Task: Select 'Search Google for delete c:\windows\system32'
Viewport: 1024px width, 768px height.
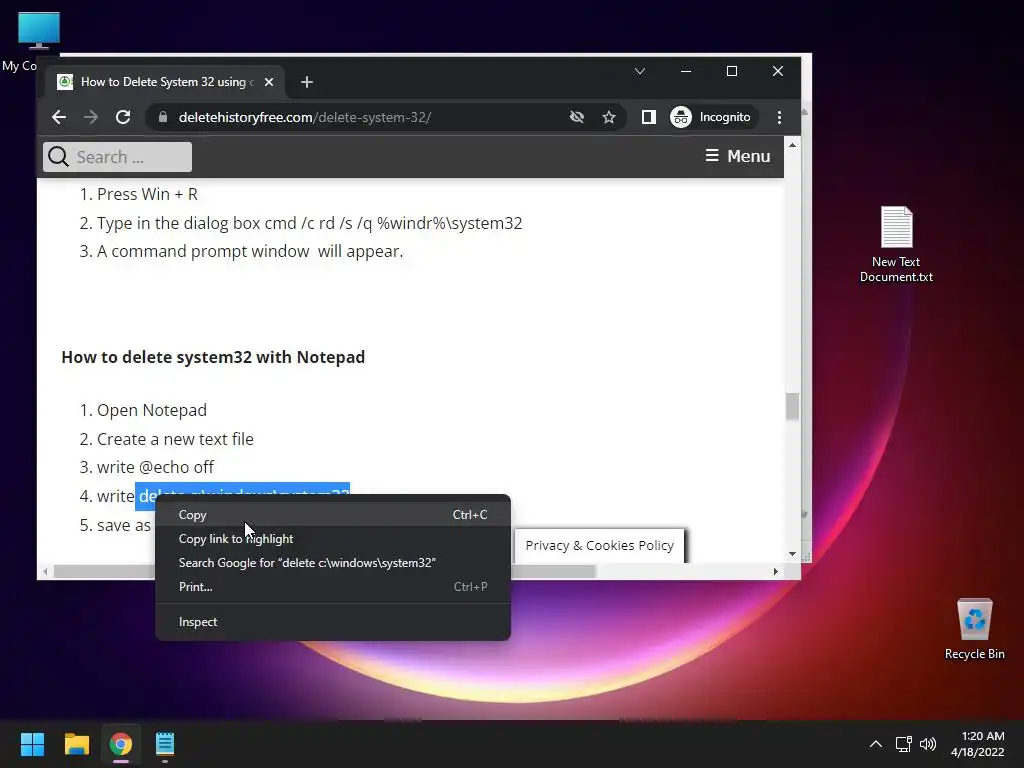Action: pos(333,563)
